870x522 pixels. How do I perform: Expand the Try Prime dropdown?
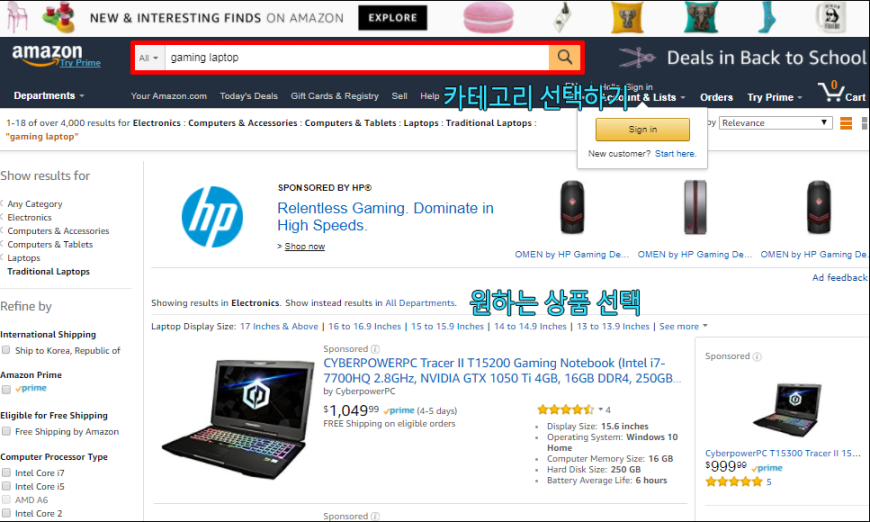pyautogui.click(x=775, y=97)
